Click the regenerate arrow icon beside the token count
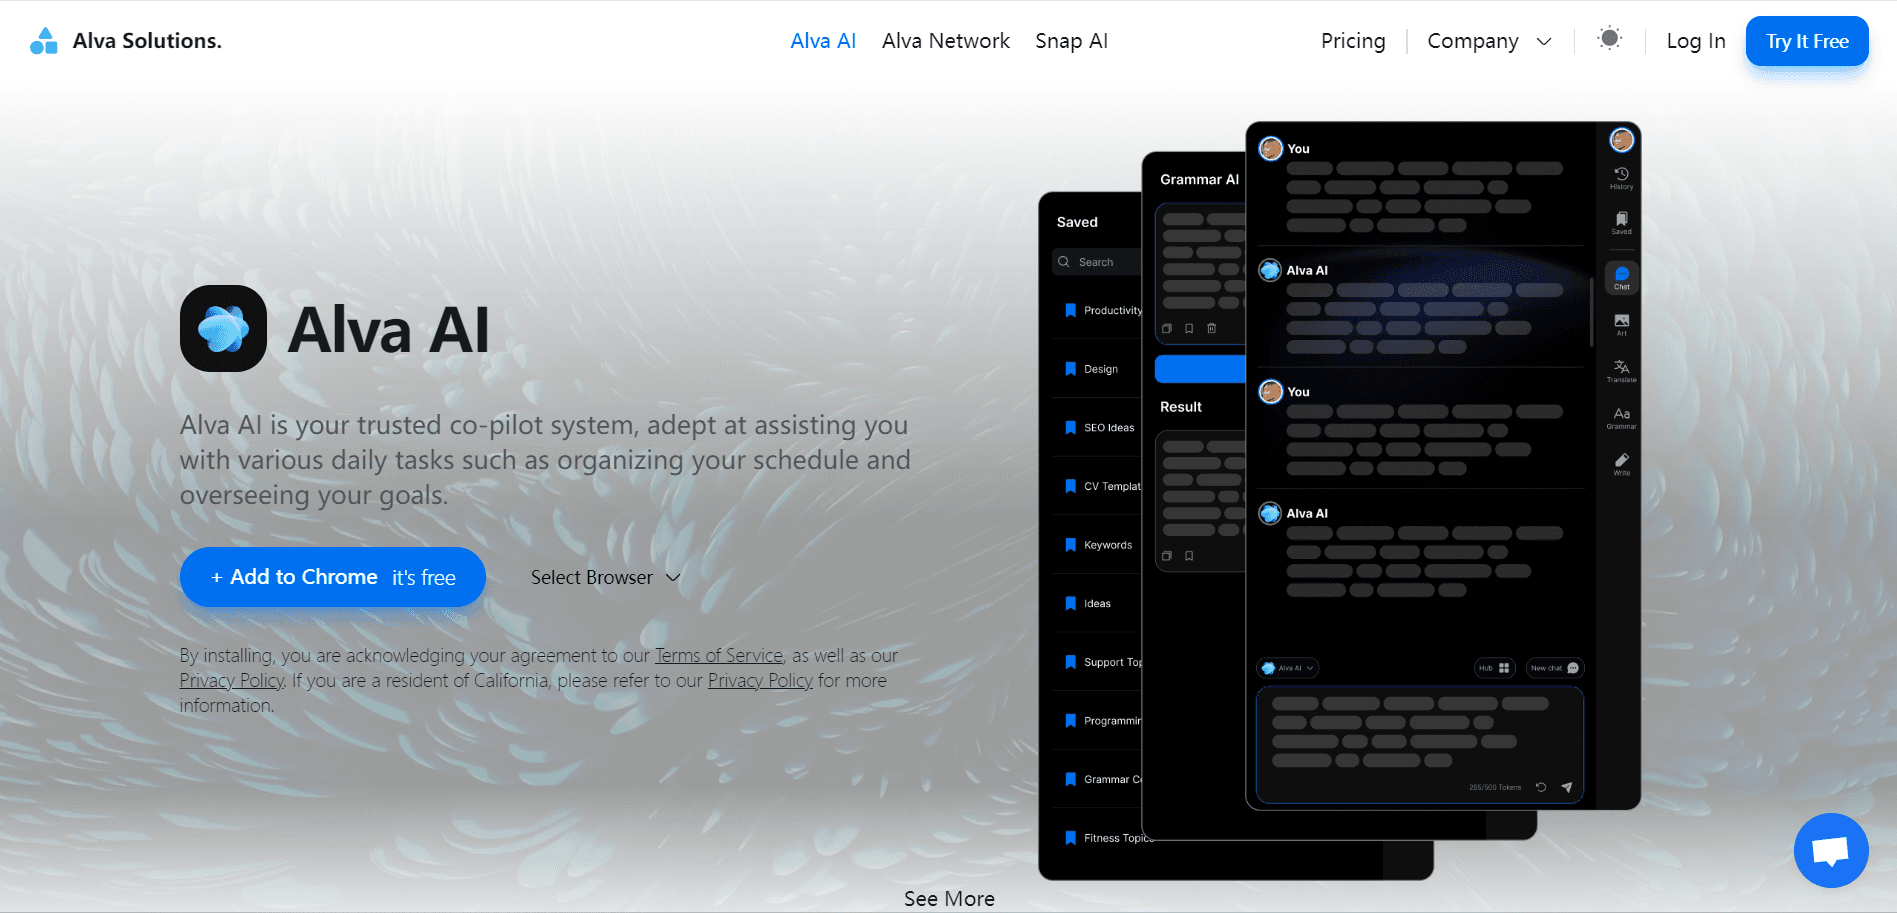The width and height of the screenshot is (1897, 913). 1541,787
